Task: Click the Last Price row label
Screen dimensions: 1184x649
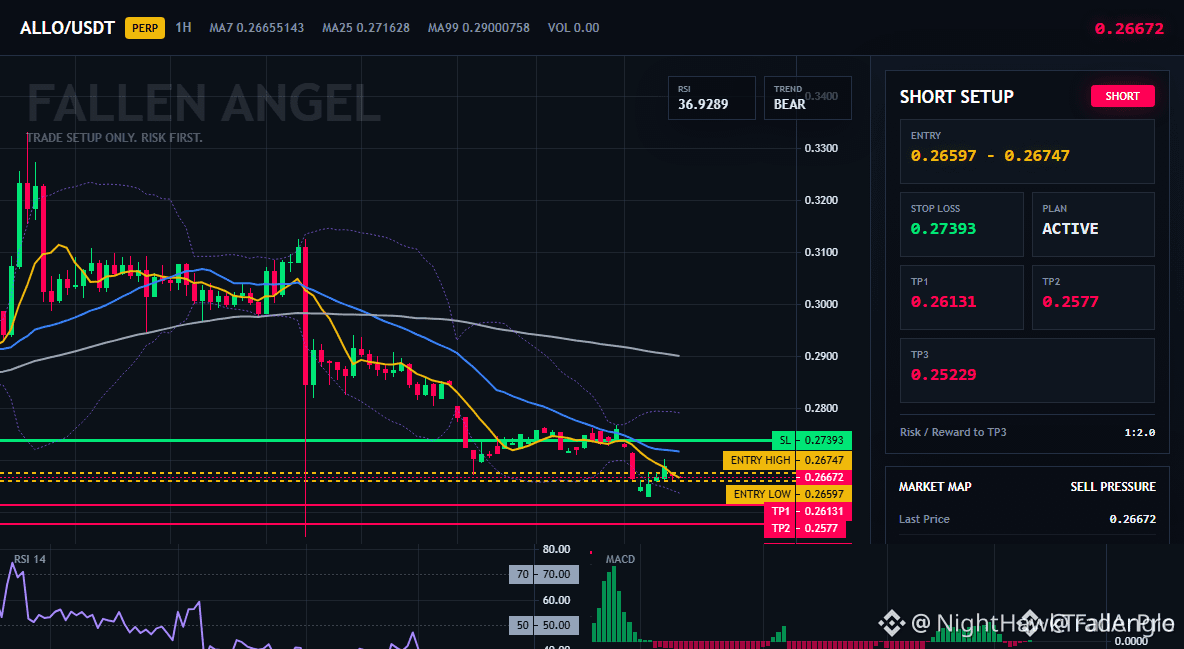Action: [924, 519]
